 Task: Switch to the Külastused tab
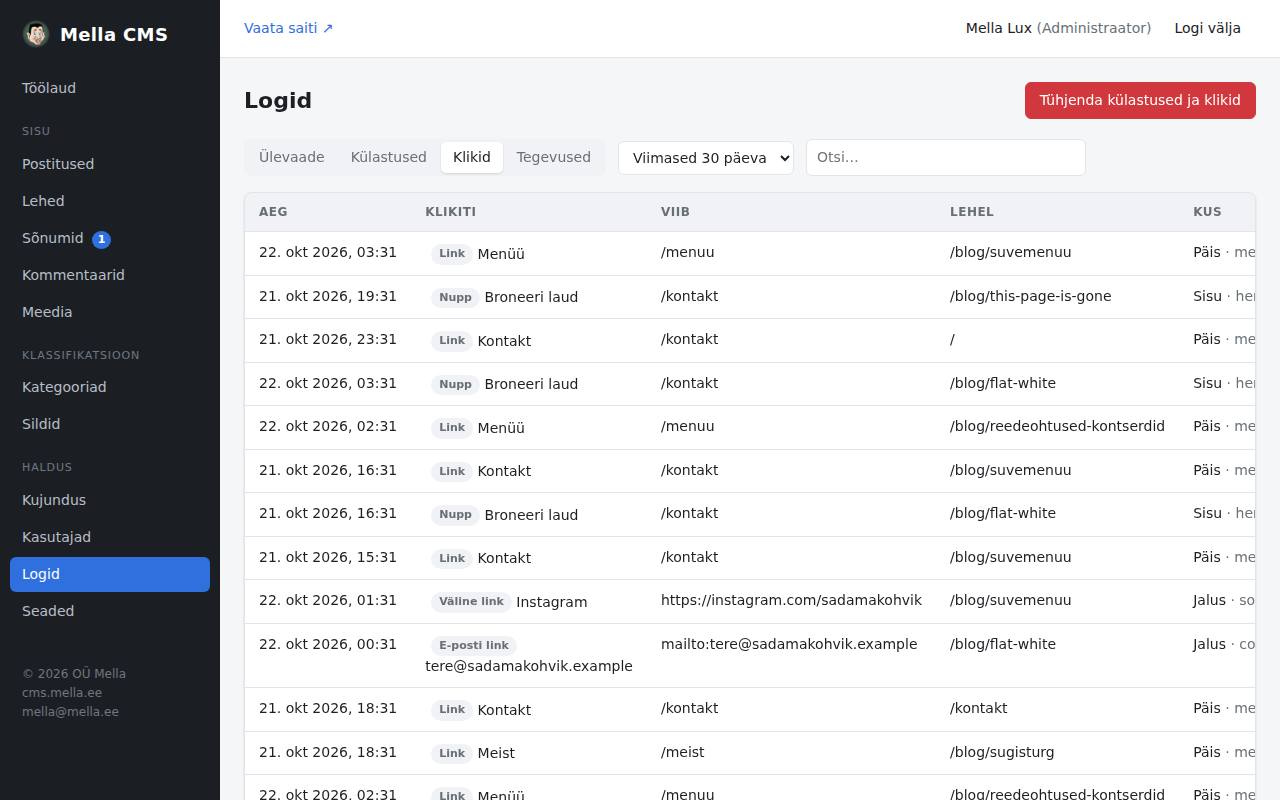(x=389, y=157)
